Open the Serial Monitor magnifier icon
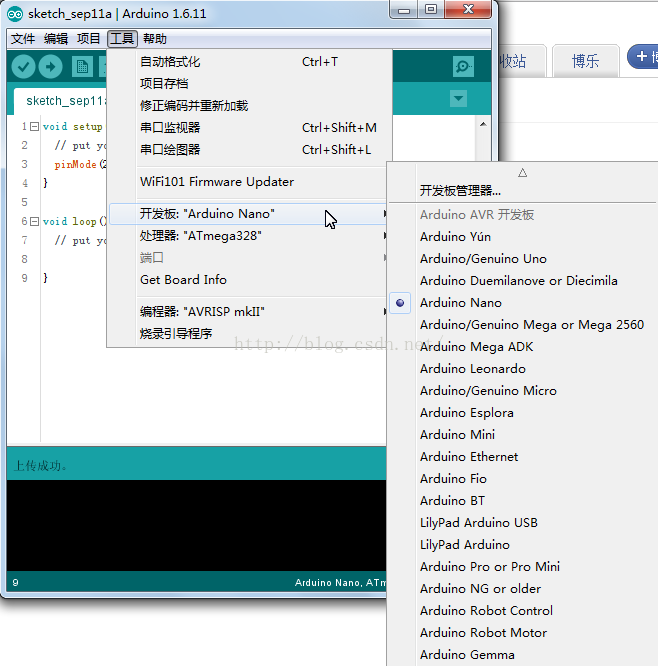658x666 pixels. [463, 67]
